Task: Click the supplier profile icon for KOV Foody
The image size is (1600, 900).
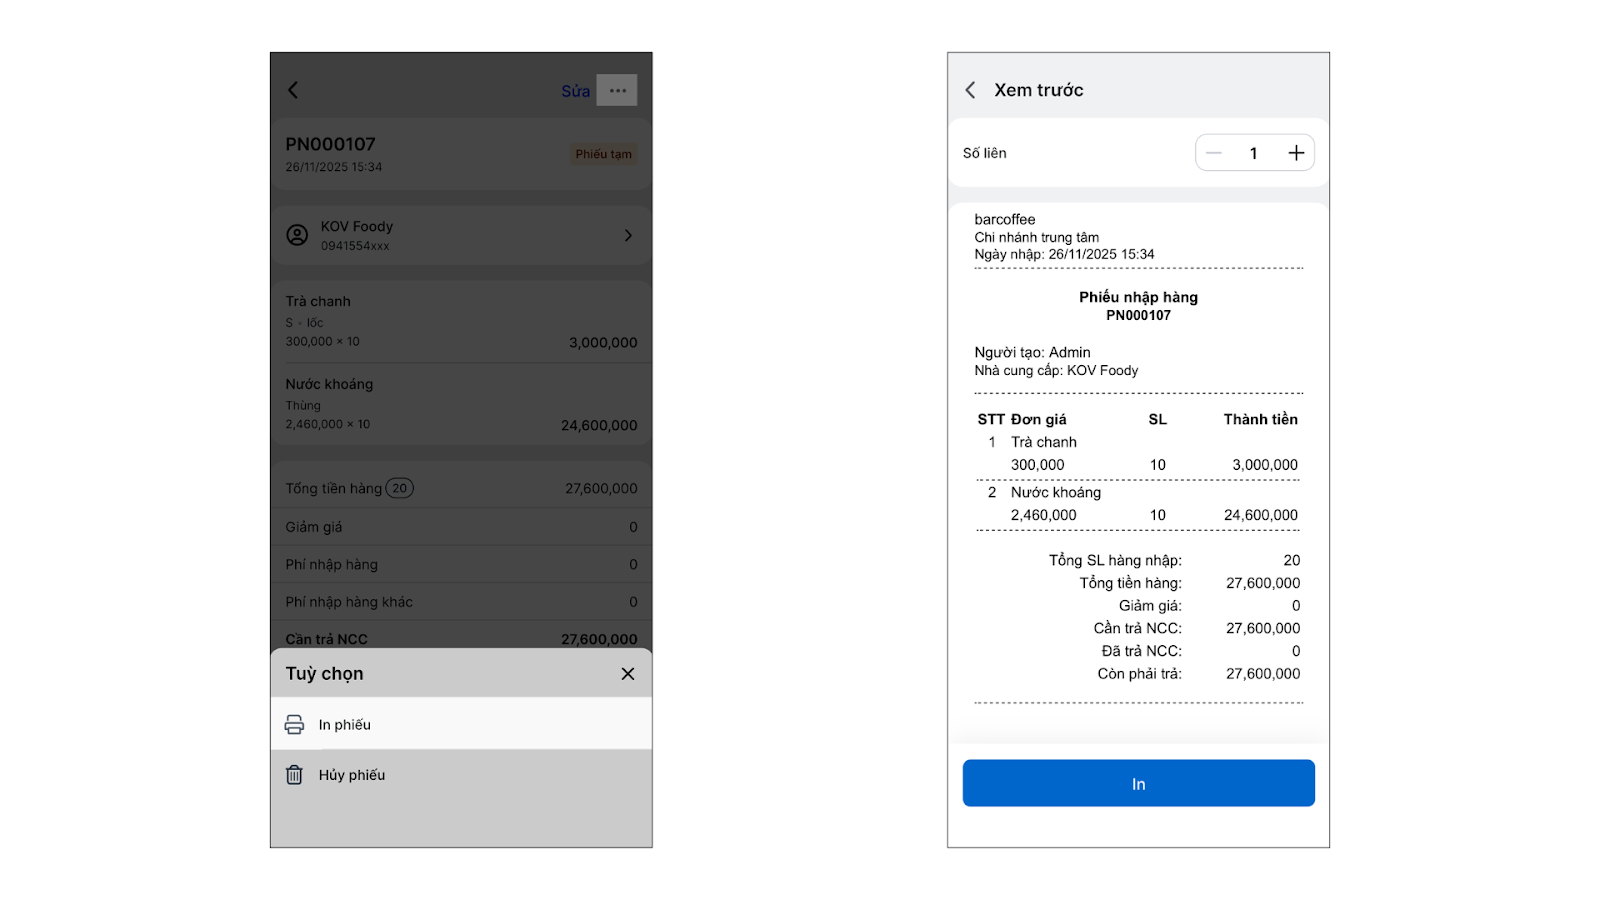Action: tap(297, 235)
